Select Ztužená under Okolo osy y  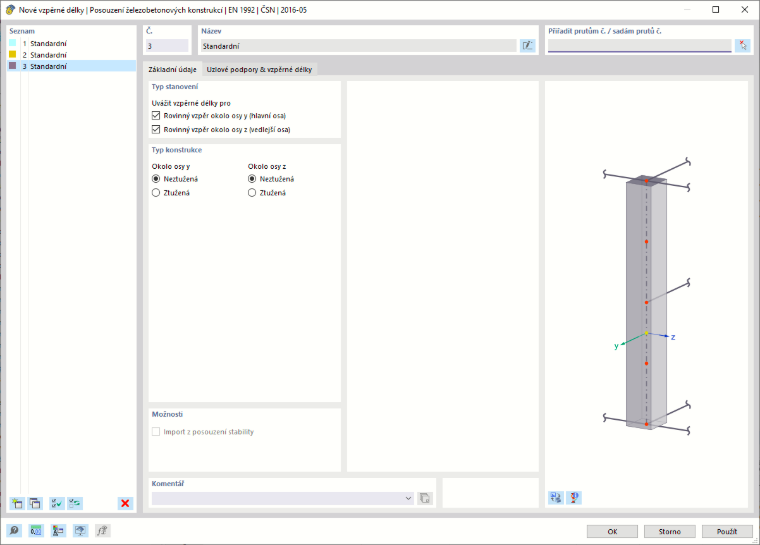(x=156, y=192)
